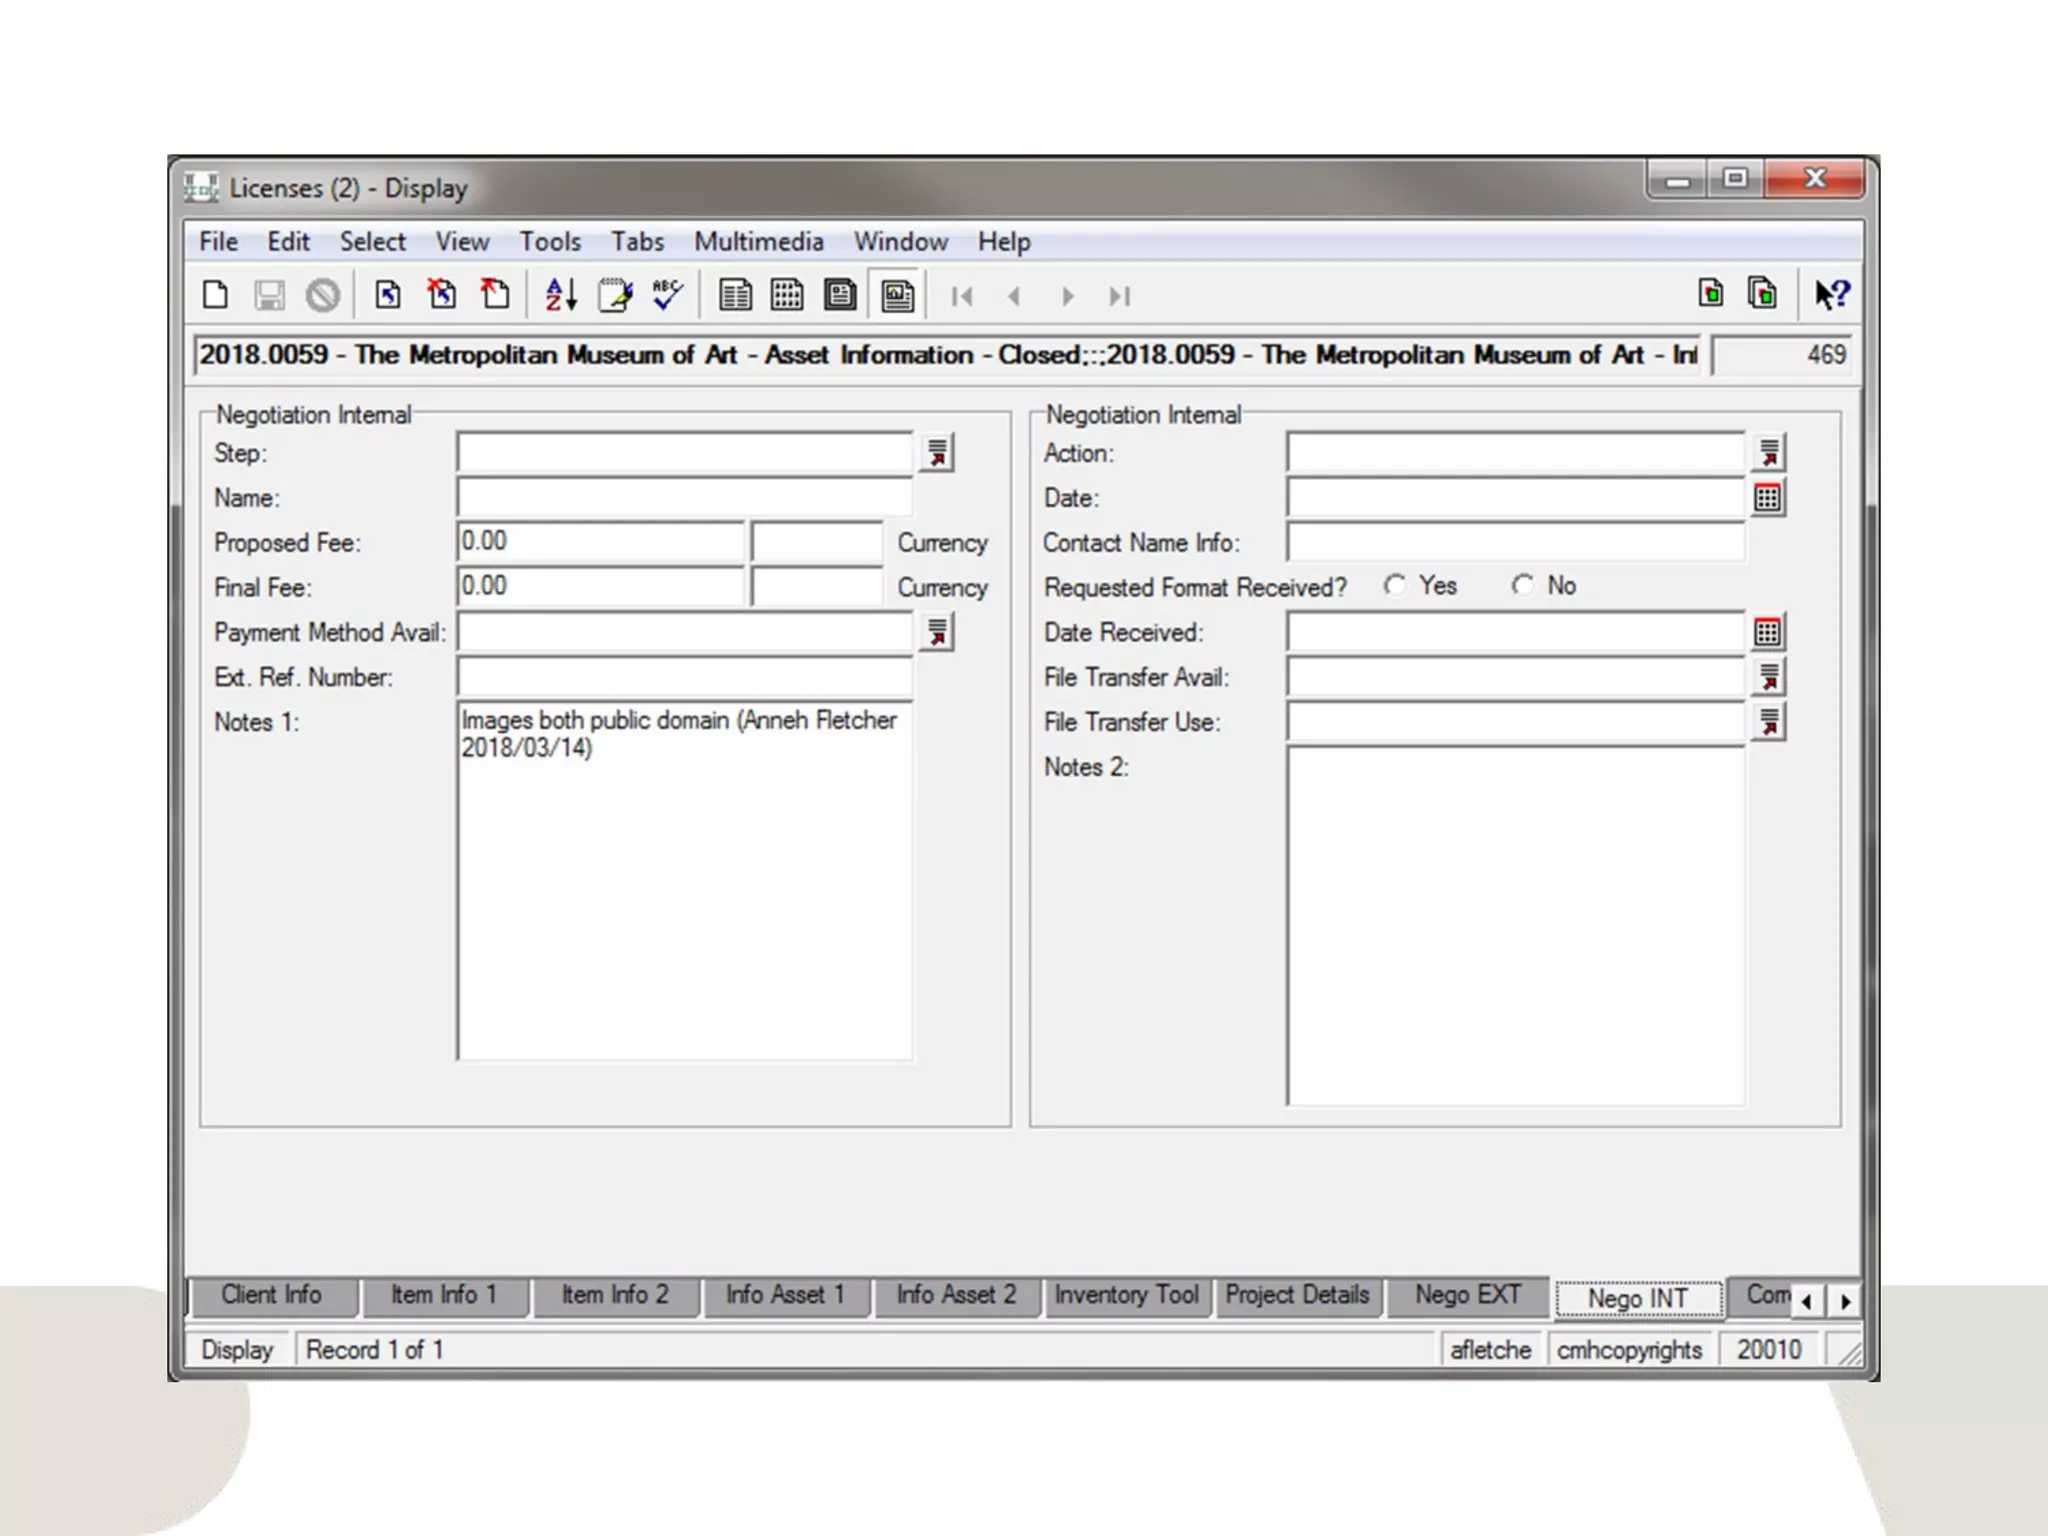
Task: Go to next record arrow
Action: pos(1067,296)
